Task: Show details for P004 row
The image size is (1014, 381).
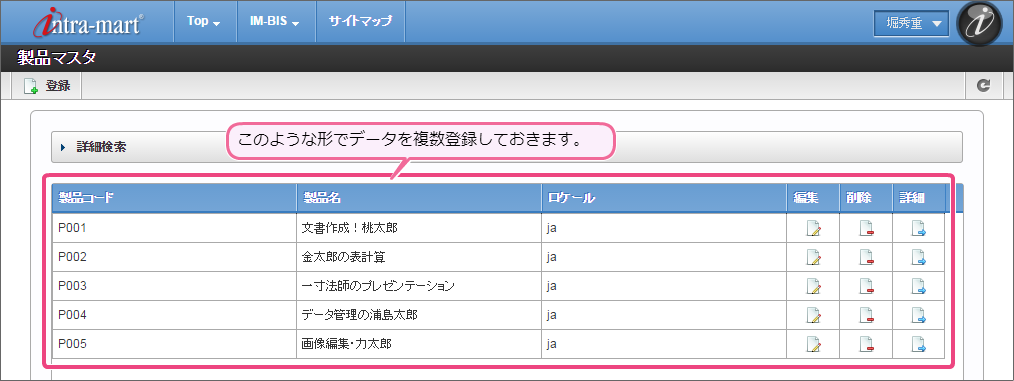Action: [918, 315]
